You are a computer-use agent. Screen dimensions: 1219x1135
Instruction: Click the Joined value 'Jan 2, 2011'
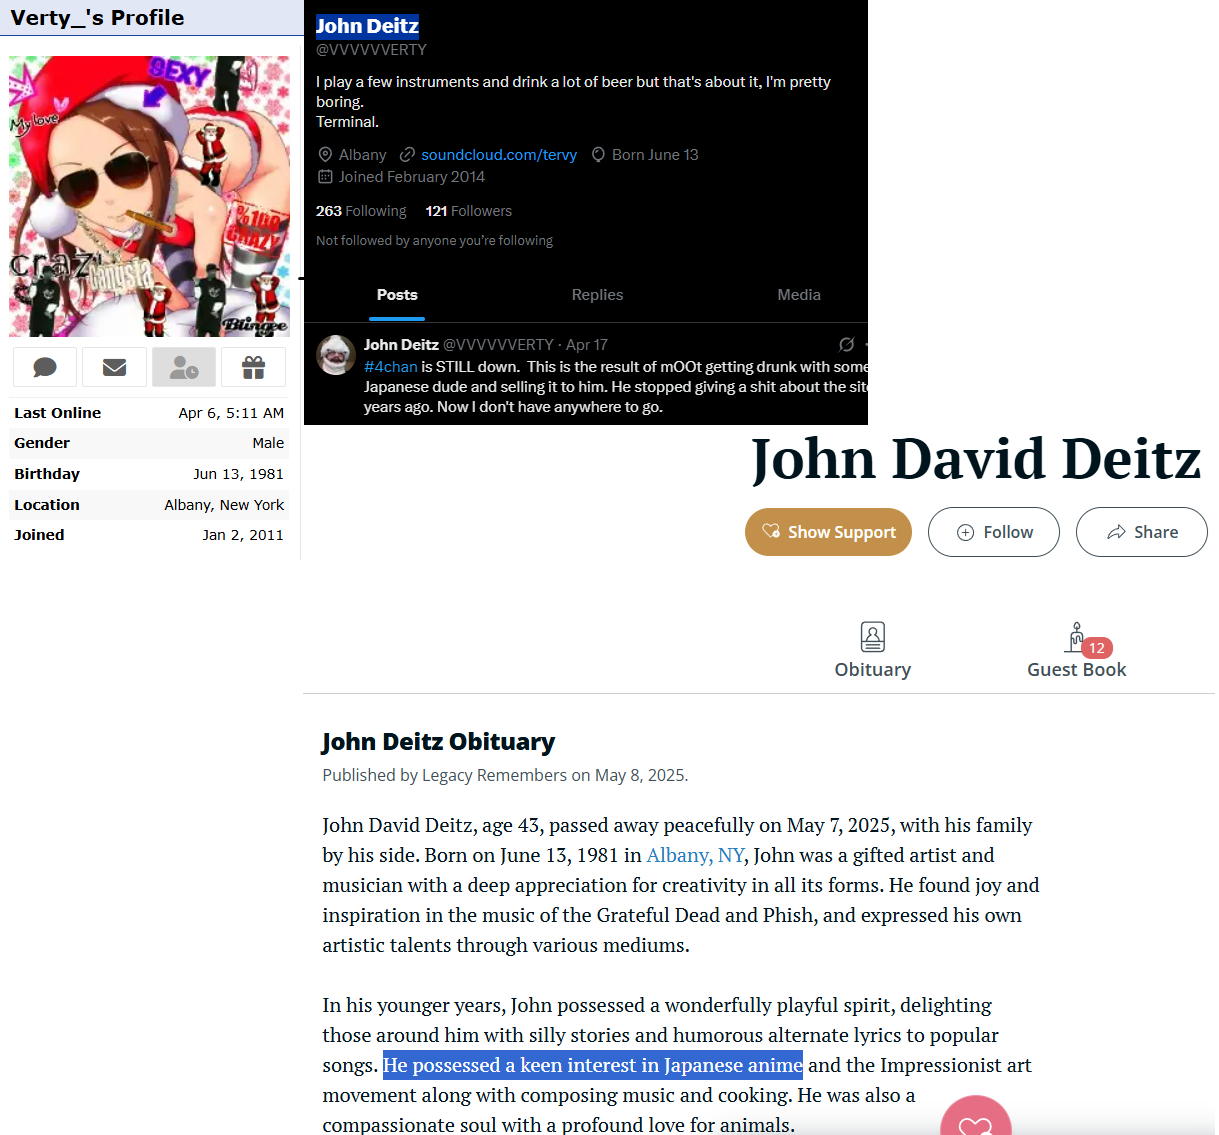243,535
